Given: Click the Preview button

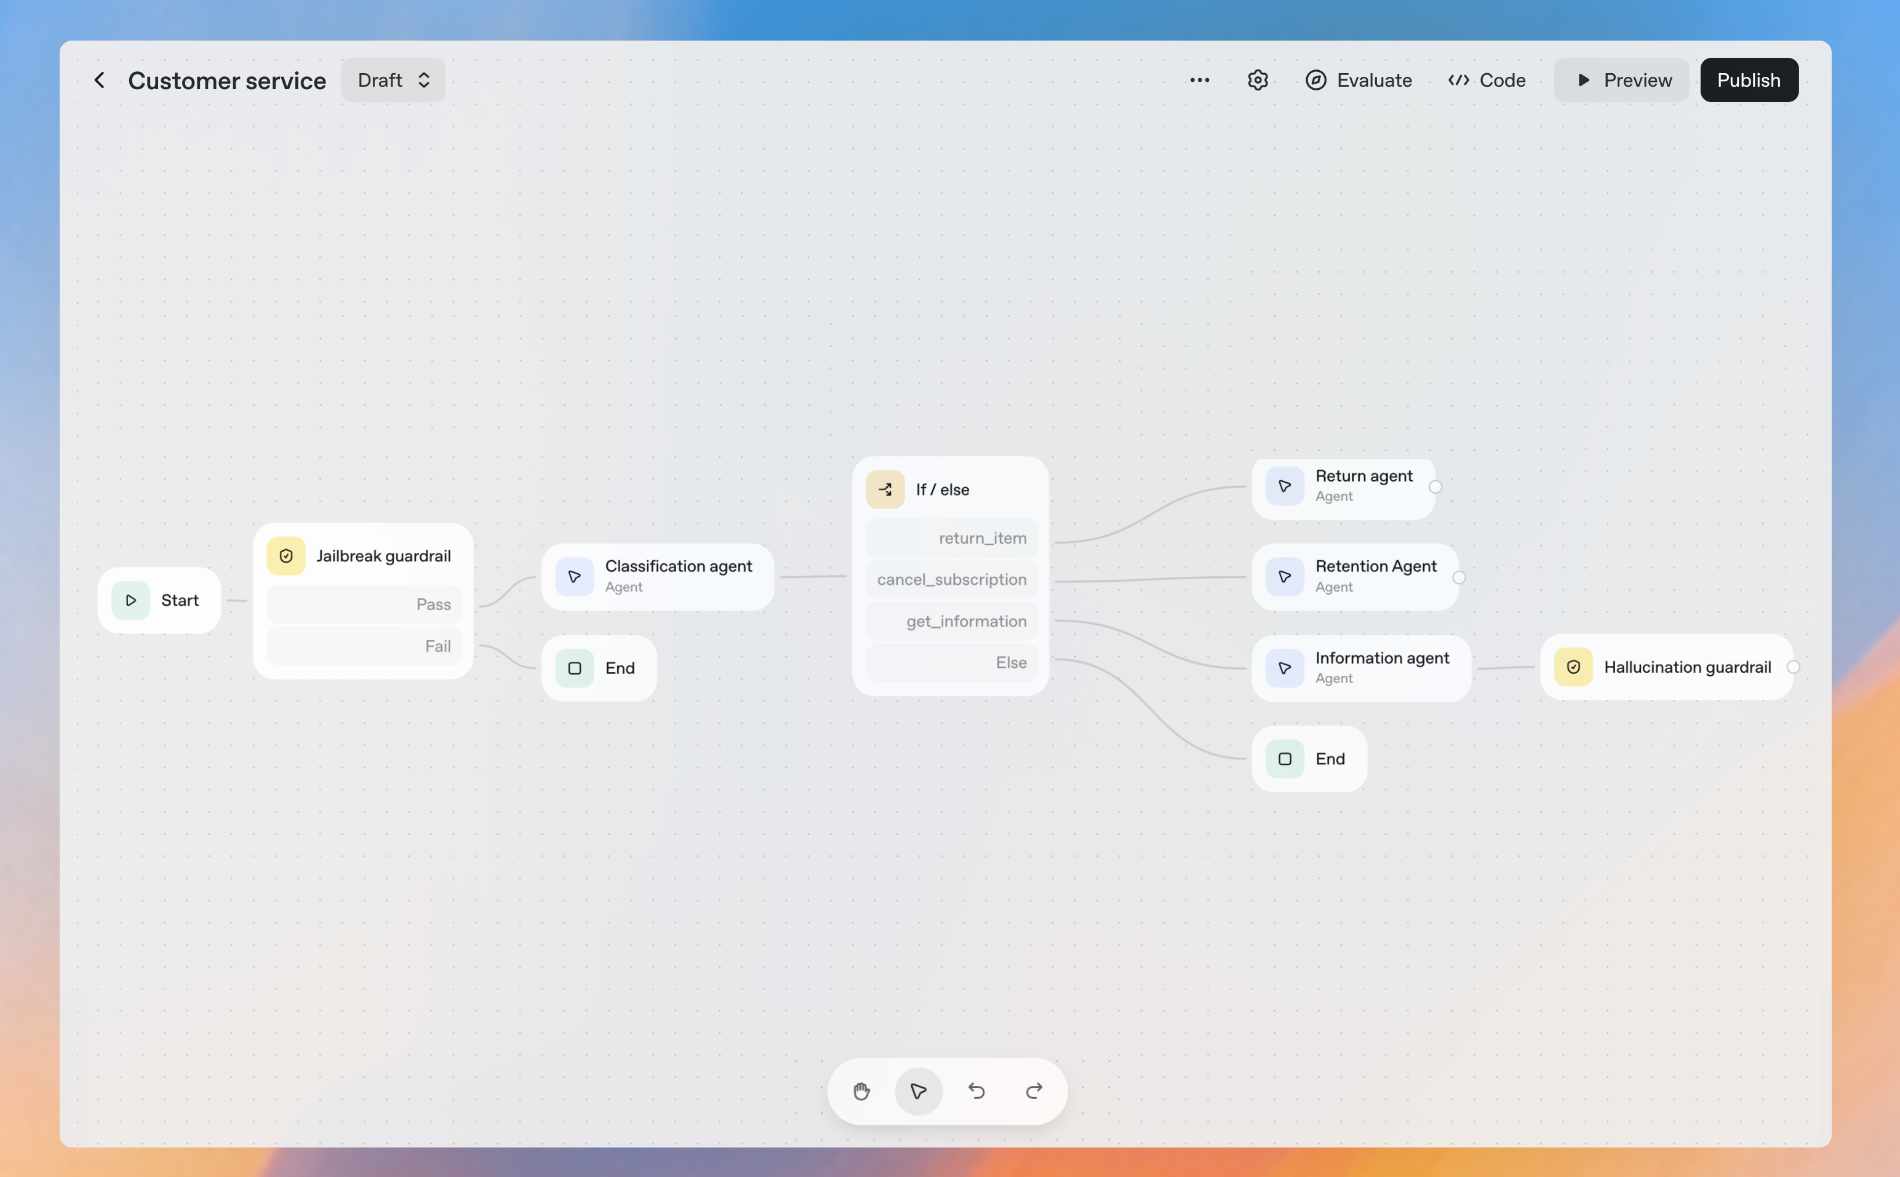Looking at the screenshot, I should coord(1621,80).
